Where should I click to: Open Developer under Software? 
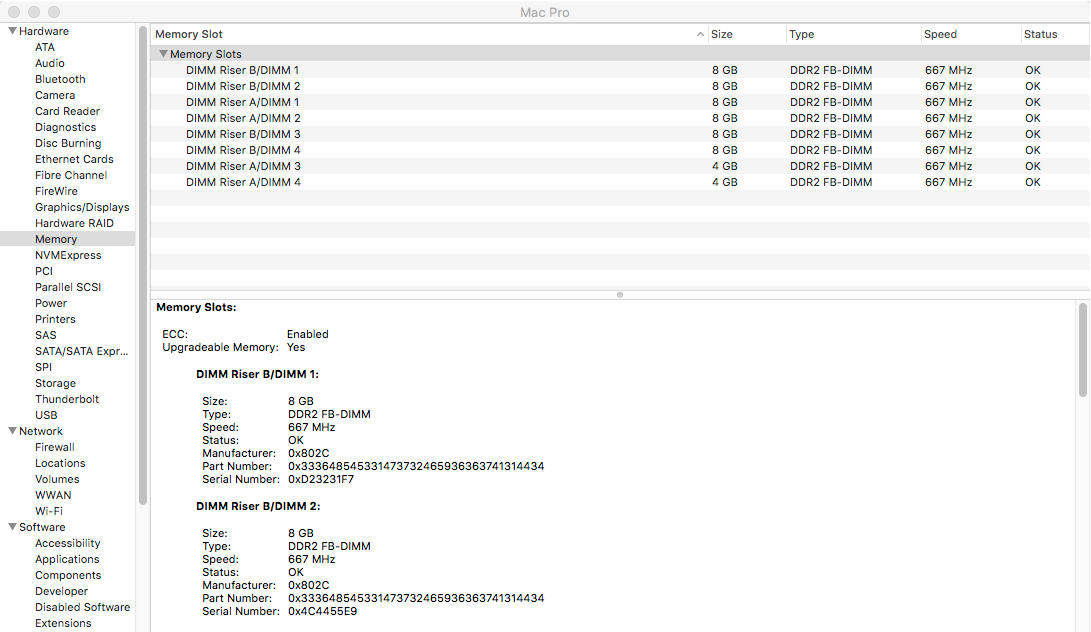(x=61, y=591)
